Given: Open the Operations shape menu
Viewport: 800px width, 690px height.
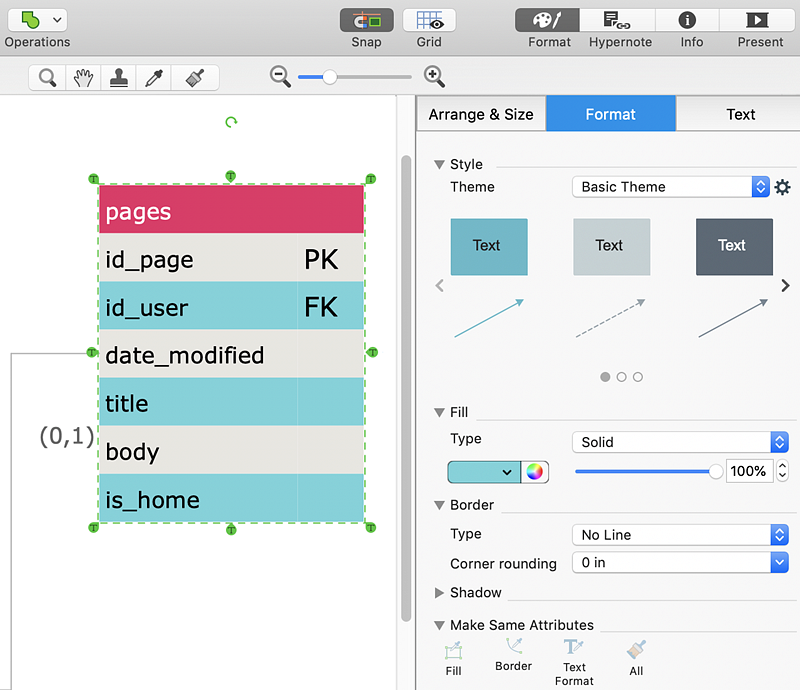Looking at the screenshot, I should point(37,20).
